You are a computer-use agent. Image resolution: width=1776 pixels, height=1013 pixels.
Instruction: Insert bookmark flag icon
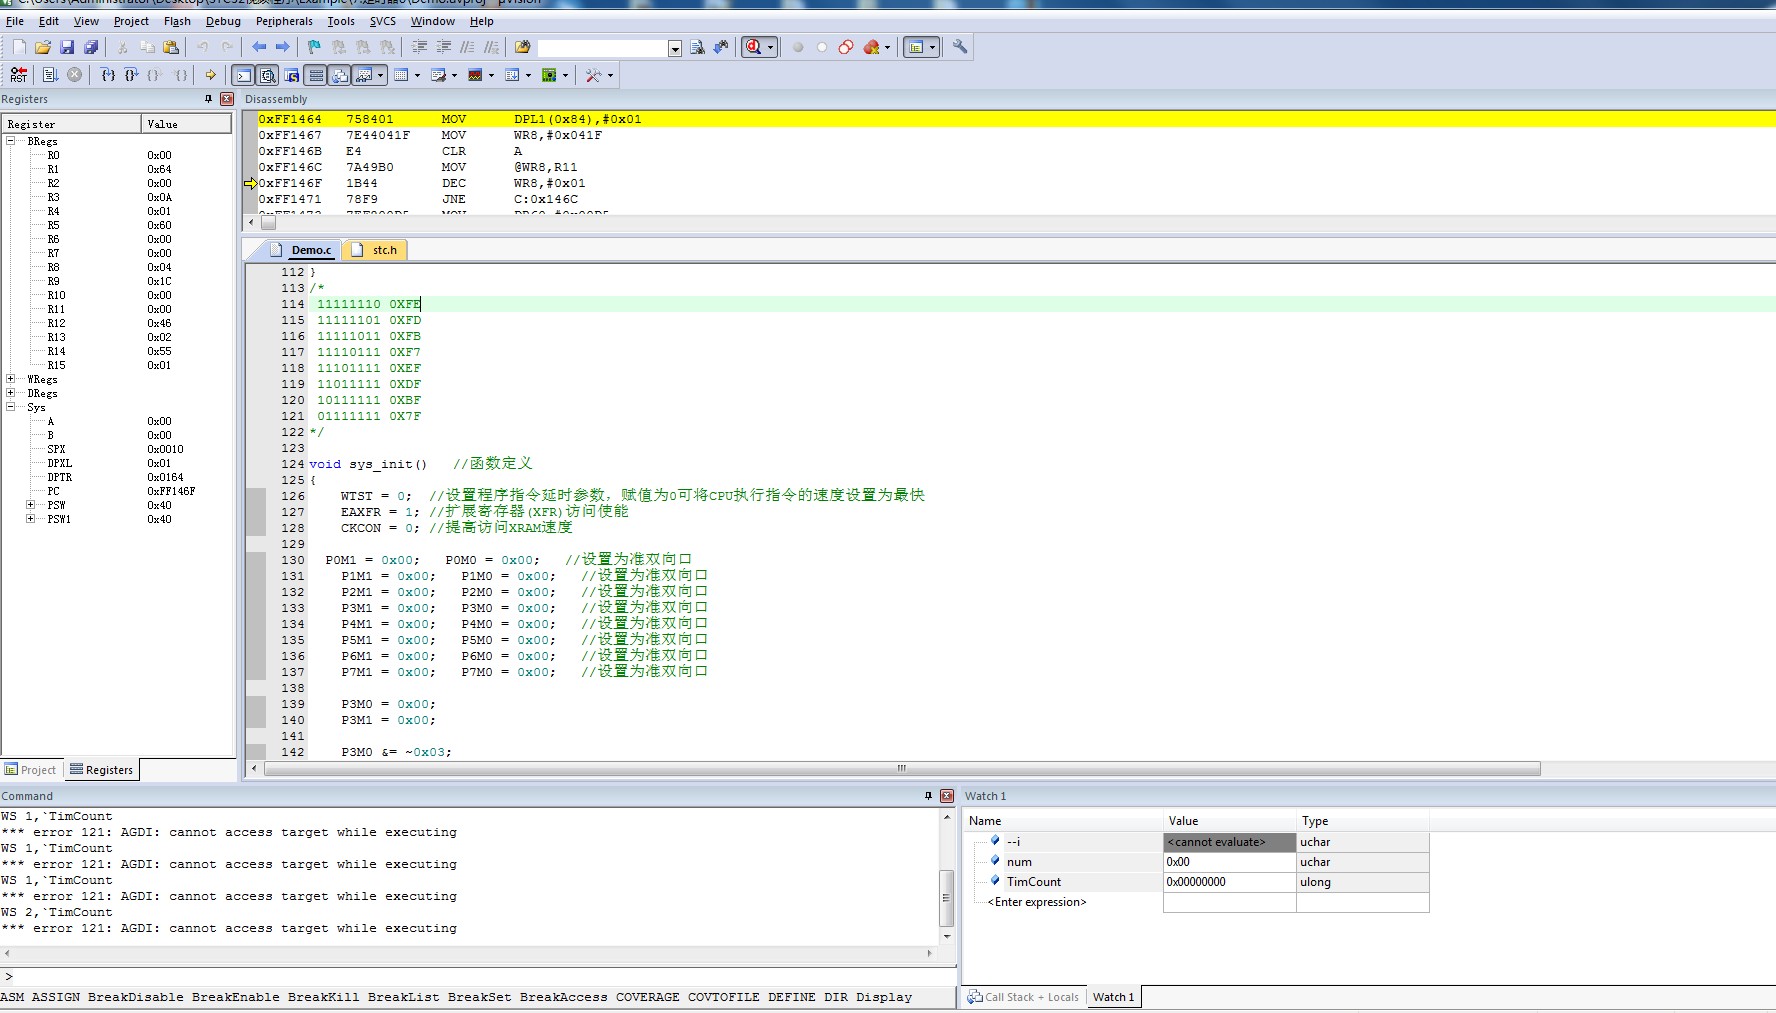[x=314, y=47]
